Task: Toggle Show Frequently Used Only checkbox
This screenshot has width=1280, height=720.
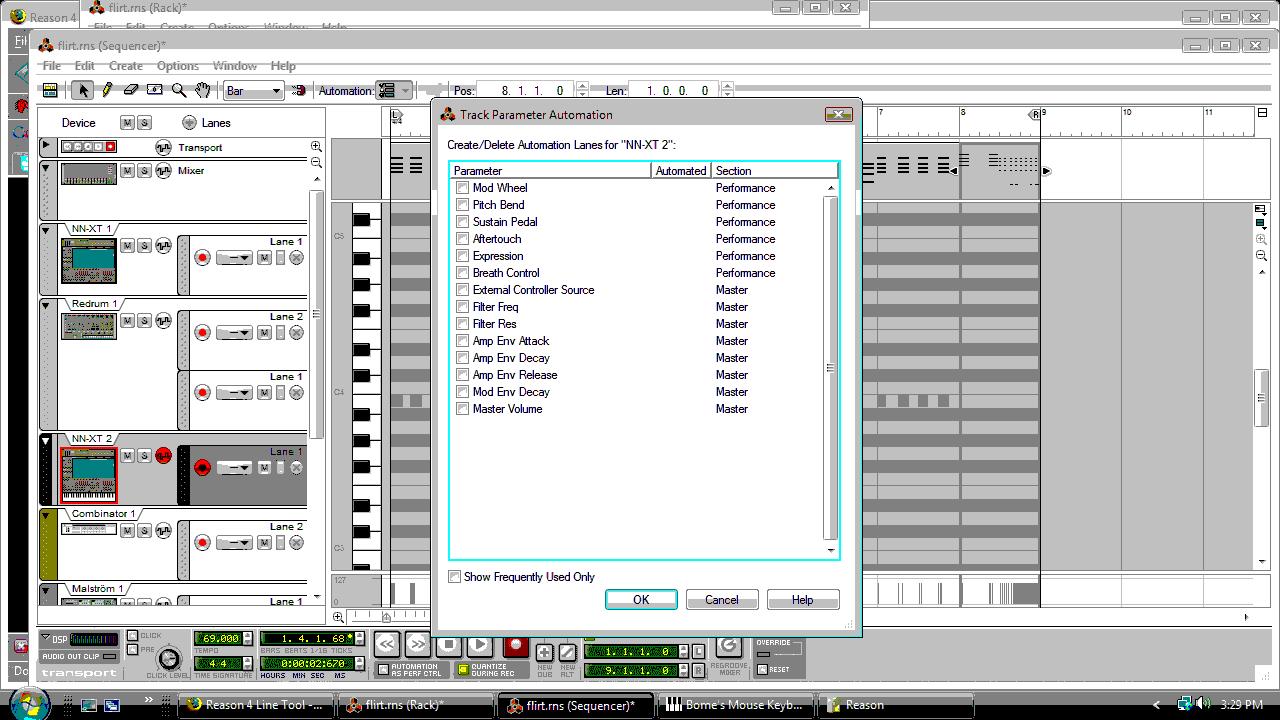Action: click(455, 577)
